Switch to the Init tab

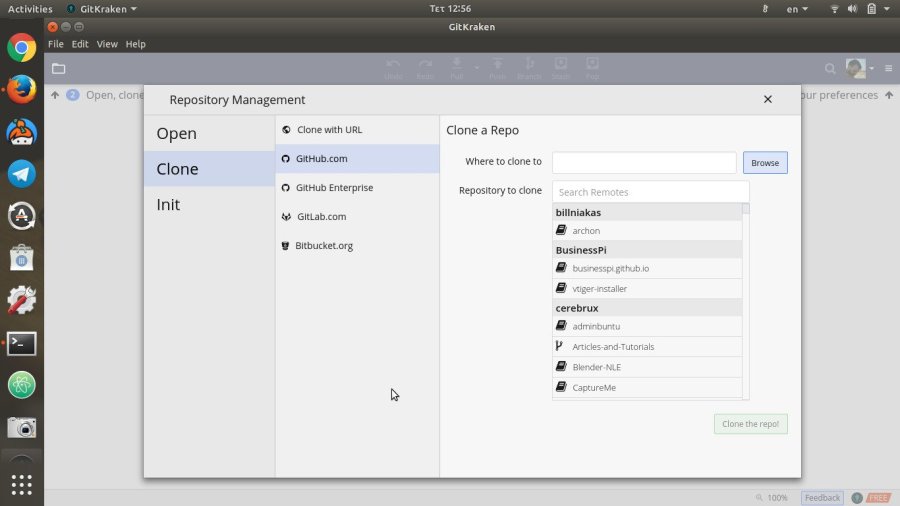point(209,204)
